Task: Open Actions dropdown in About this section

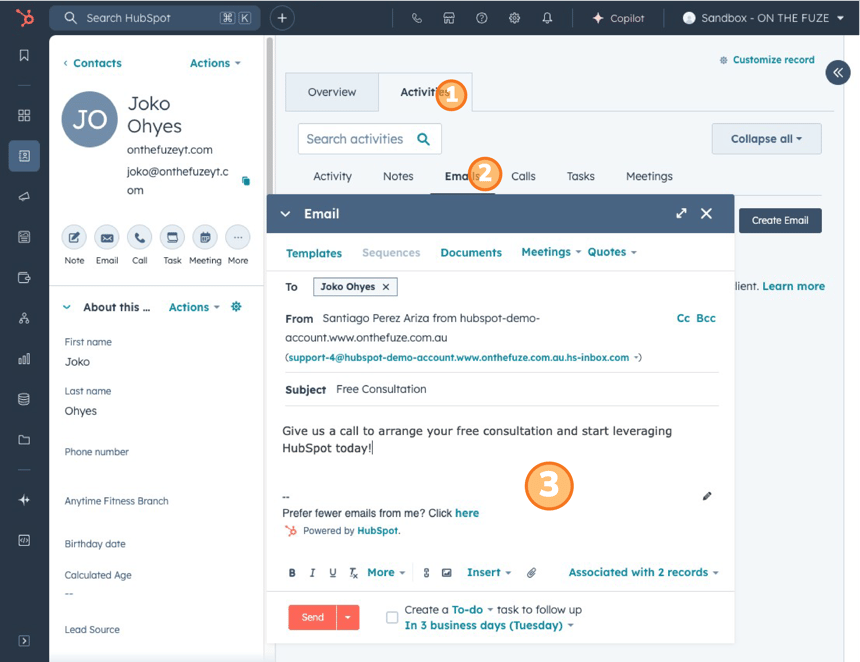Action: pyautogui.click(x=194, y=307)
